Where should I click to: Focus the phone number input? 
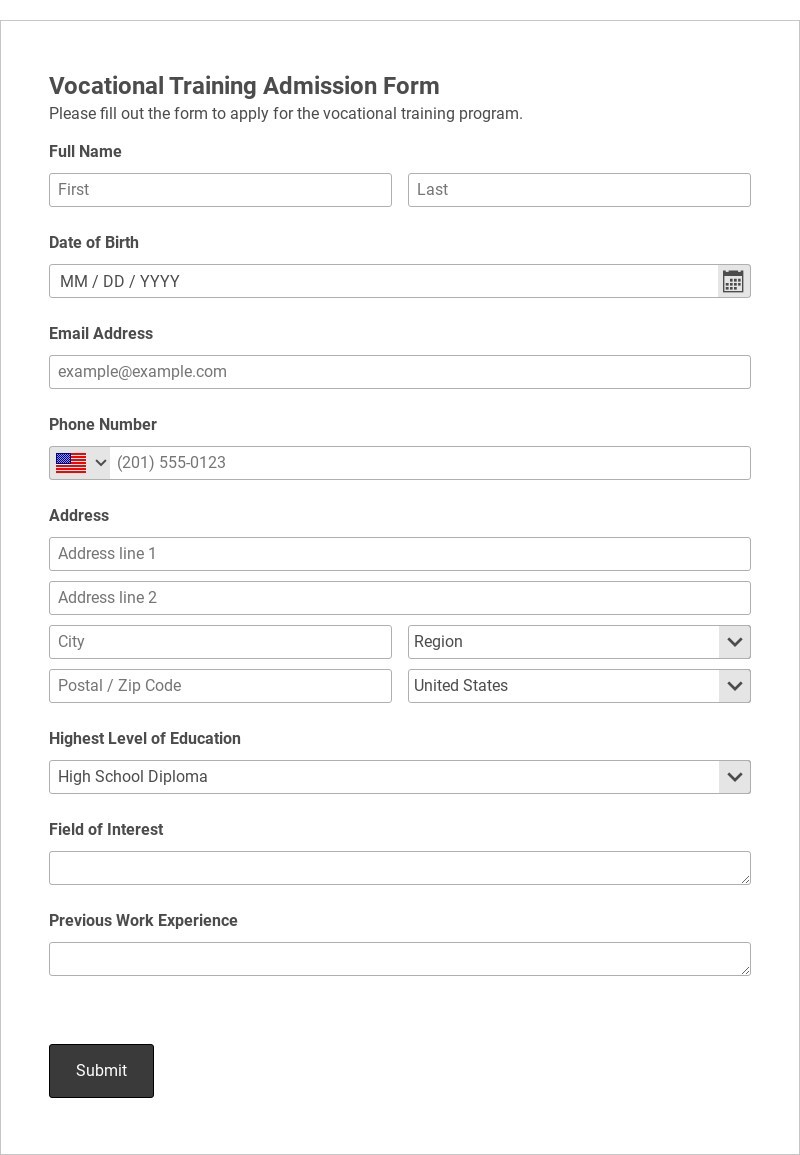pyautogui.click(x=430, y=463)
